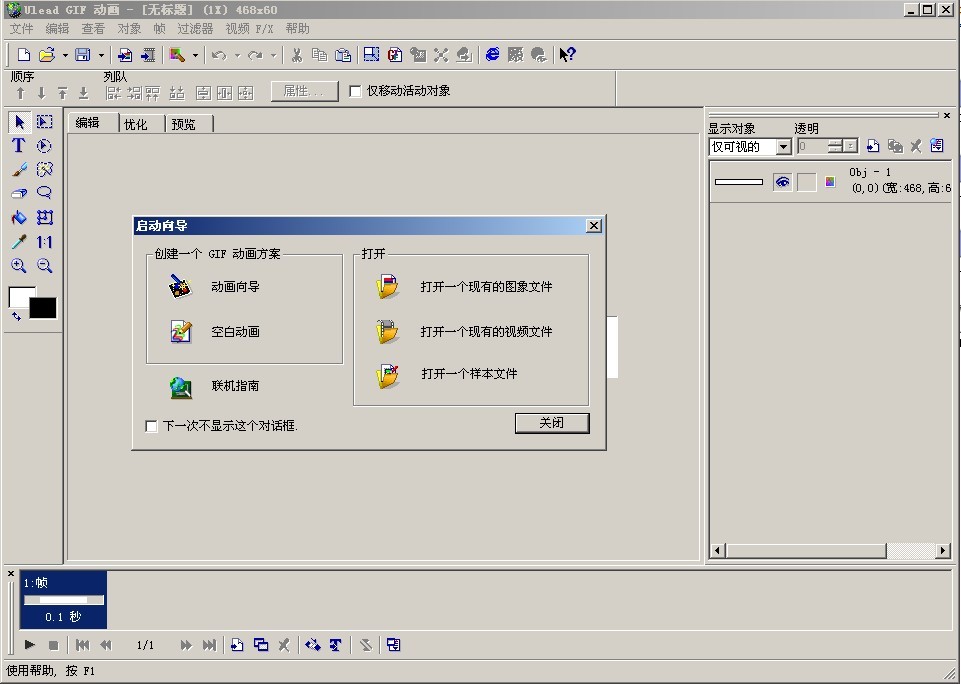This screenshot has width=961, height=684.
Task: Click the Online Guide globe icon
Action: (x=181, y=386)
